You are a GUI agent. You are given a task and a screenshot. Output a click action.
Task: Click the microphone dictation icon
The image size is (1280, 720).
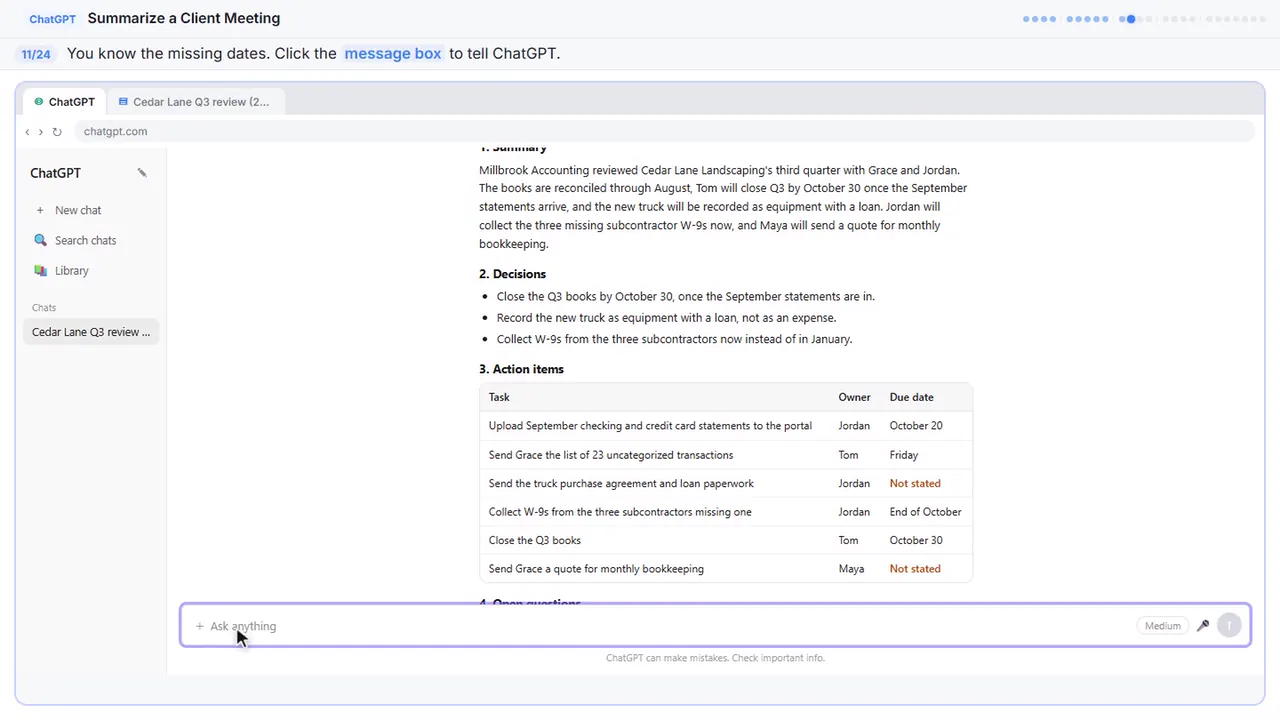point(1203,626)
